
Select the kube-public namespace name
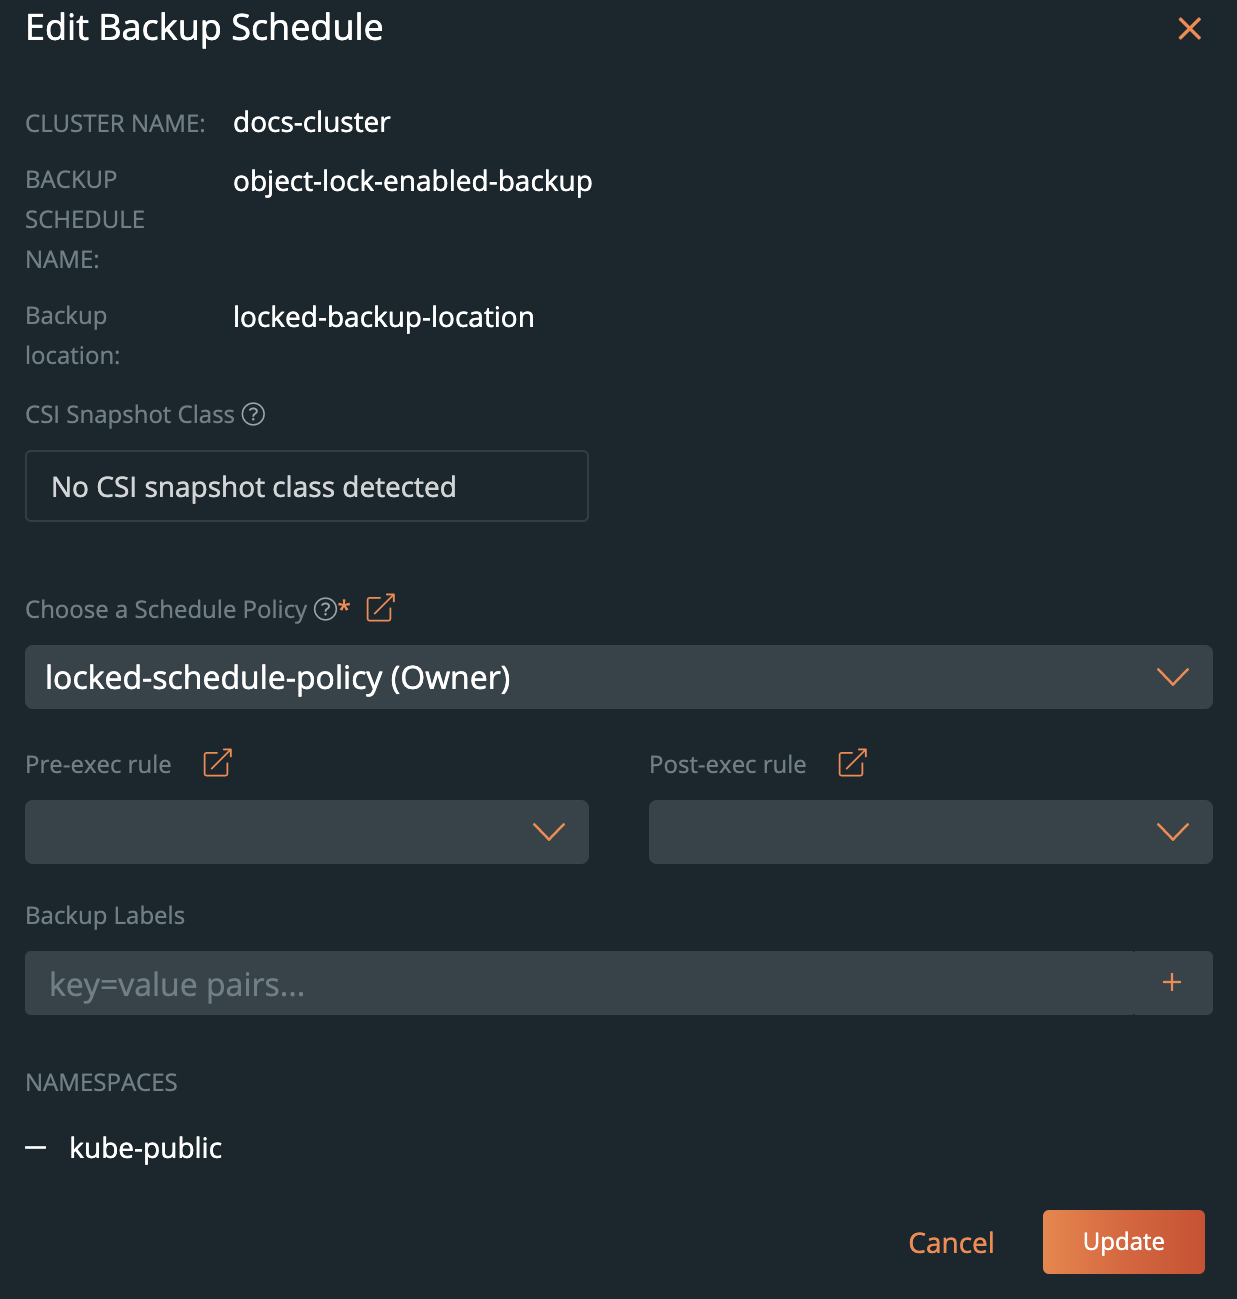pyautogui.click(x=146, y=1148)
